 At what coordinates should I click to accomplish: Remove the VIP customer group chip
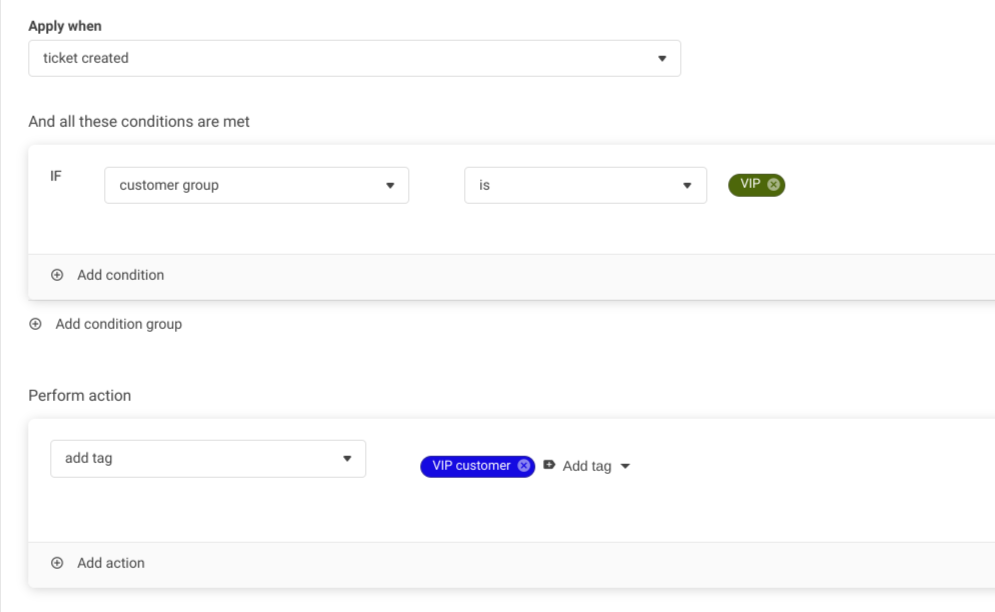774,184
